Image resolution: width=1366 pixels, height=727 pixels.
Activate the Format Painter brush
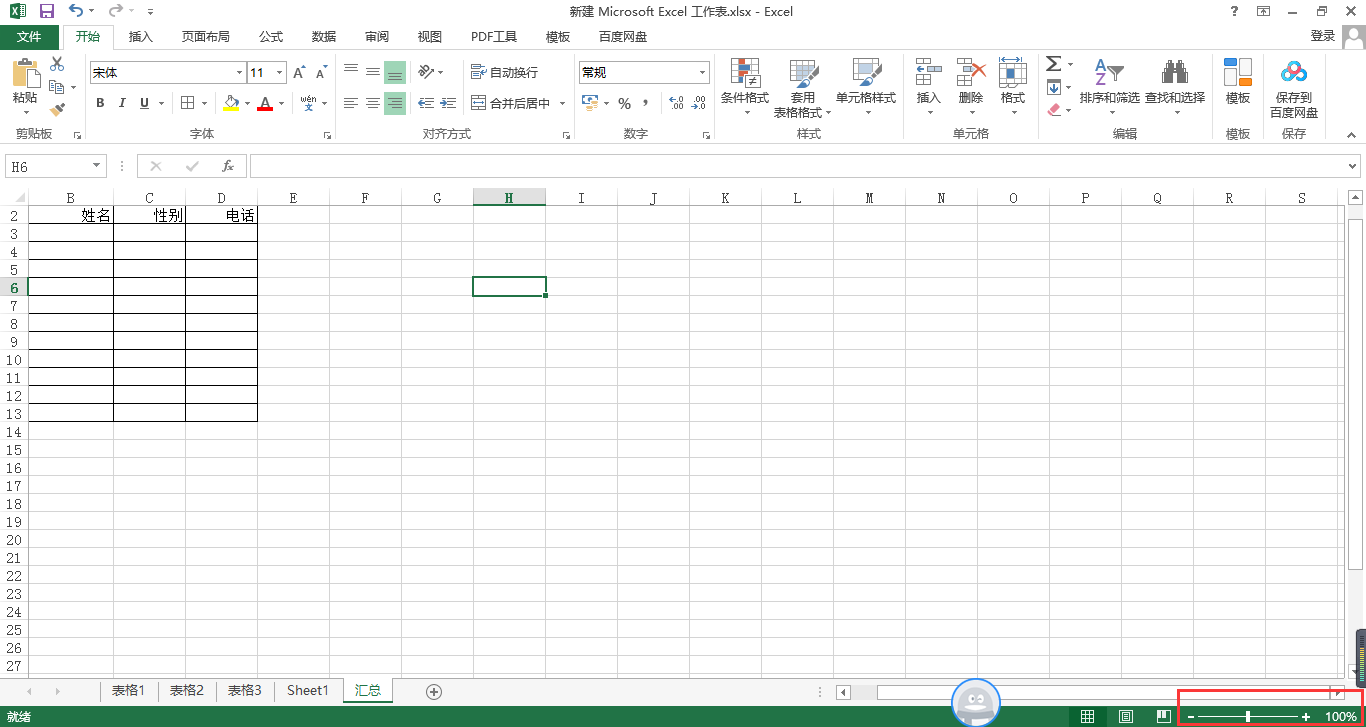57,109
